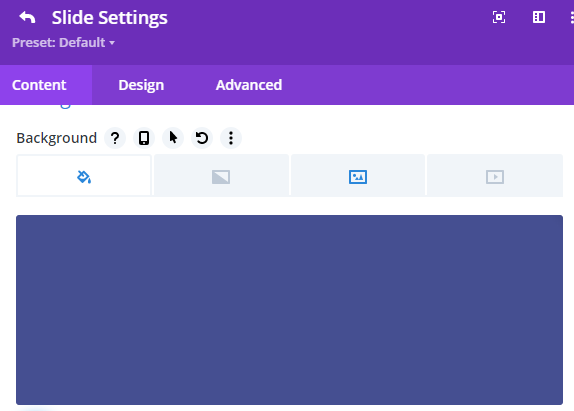574x411 pixels.
Task: Toggle responsive device editing for Background
Action: pos(144,138)
